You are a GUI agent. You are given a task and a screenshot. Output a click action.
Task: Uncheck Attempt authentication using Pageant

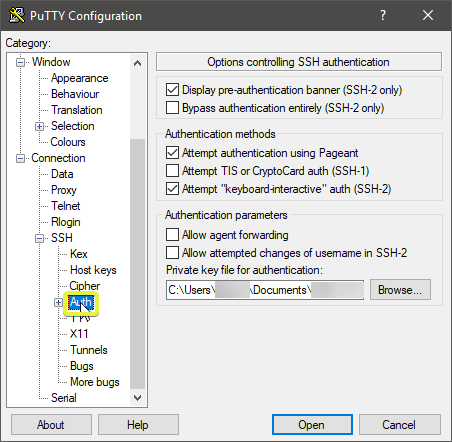pos(172,153)
